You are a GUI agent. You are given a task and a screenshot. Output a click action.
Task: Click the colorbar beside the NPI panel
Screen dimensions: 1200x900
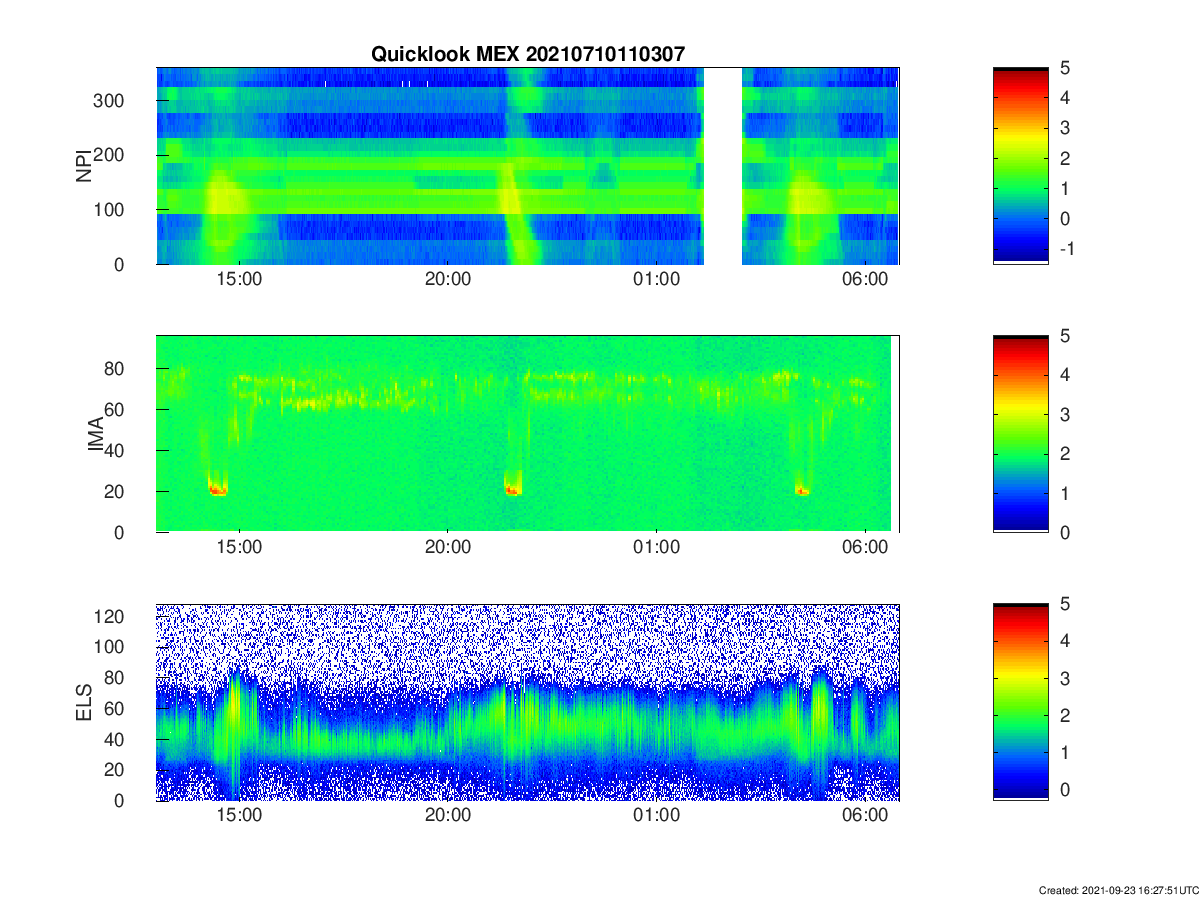(1021, 165)
